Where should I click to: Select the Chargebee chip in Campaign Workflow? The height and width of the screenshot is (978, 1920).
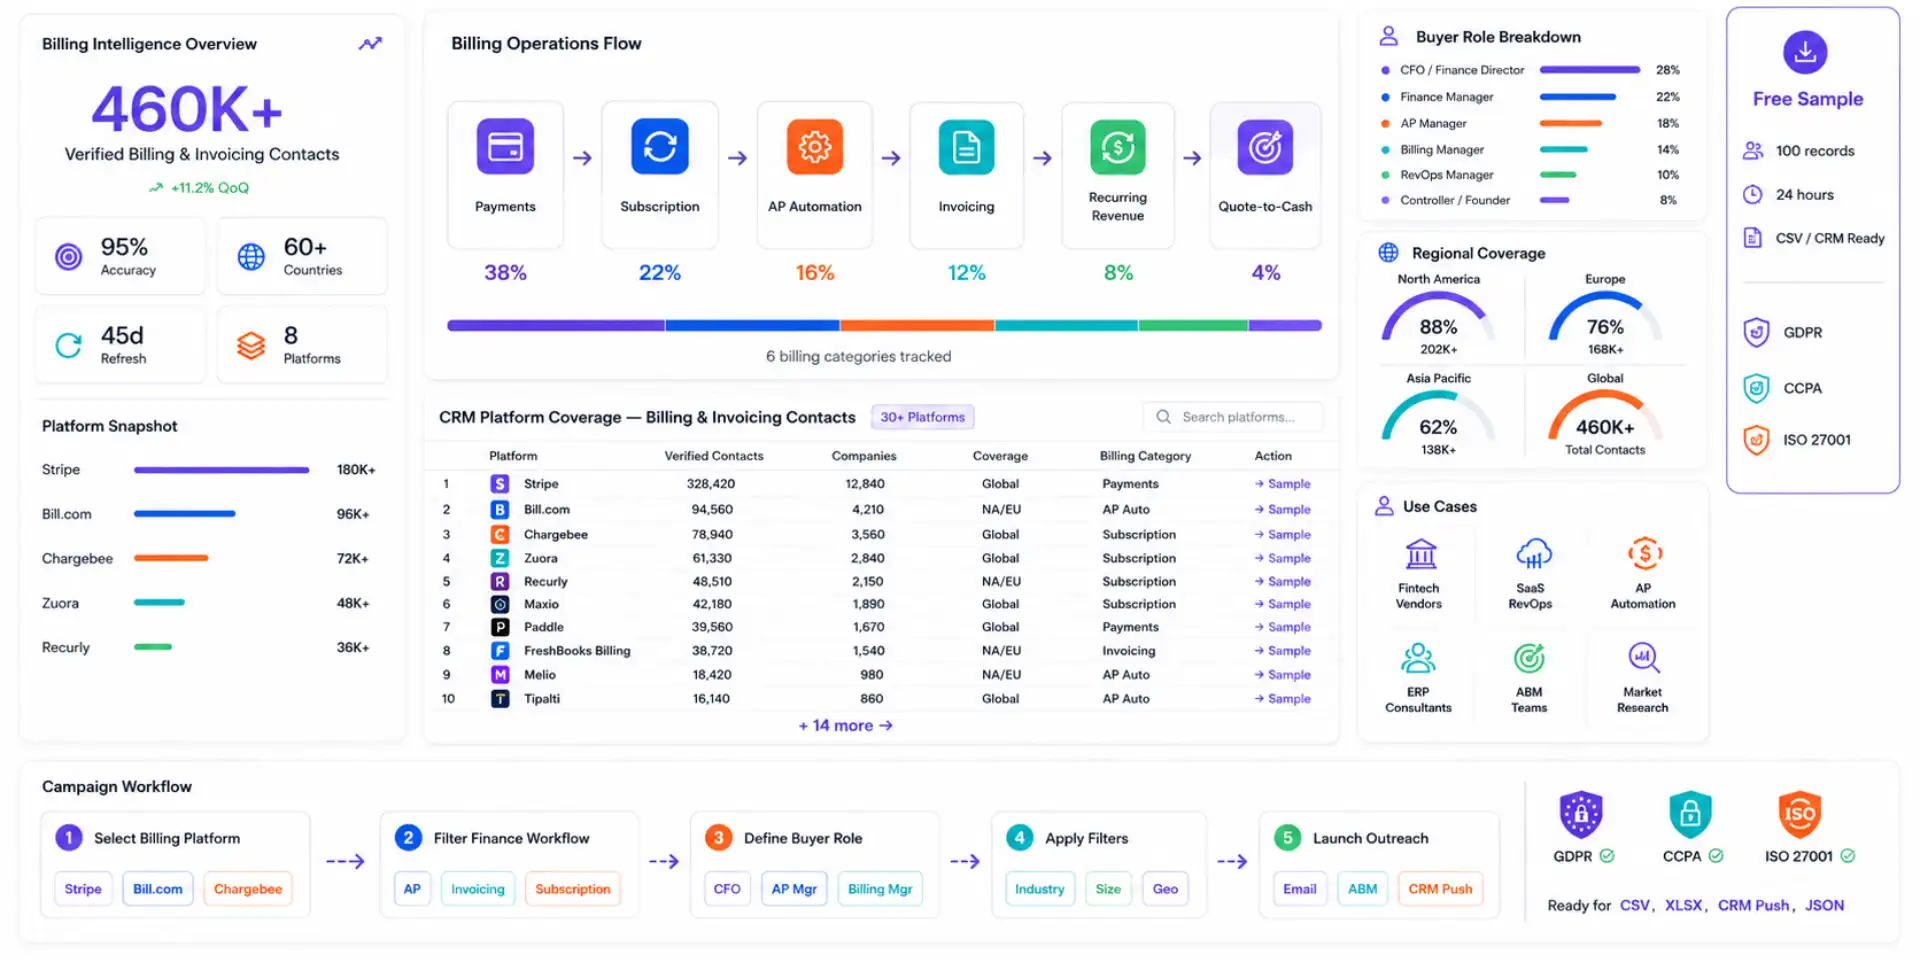[248, 889]
